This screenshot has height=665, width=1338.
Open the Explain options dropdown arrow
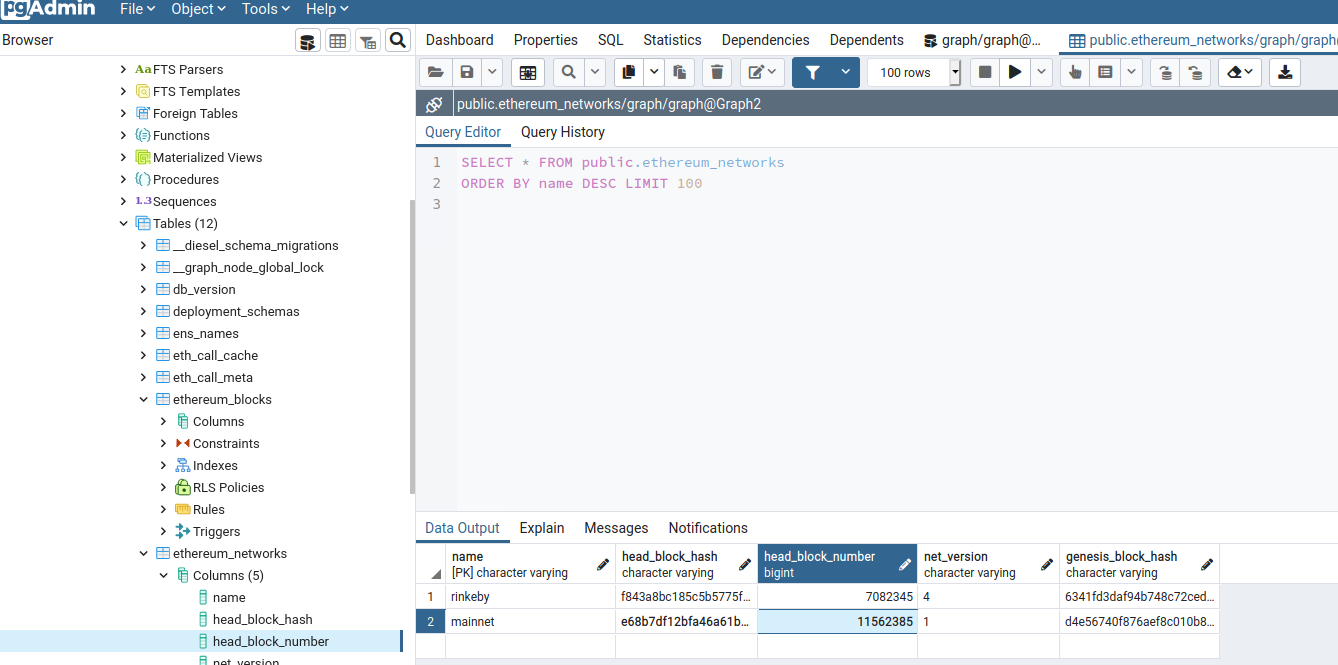[x=1131, y=72]
